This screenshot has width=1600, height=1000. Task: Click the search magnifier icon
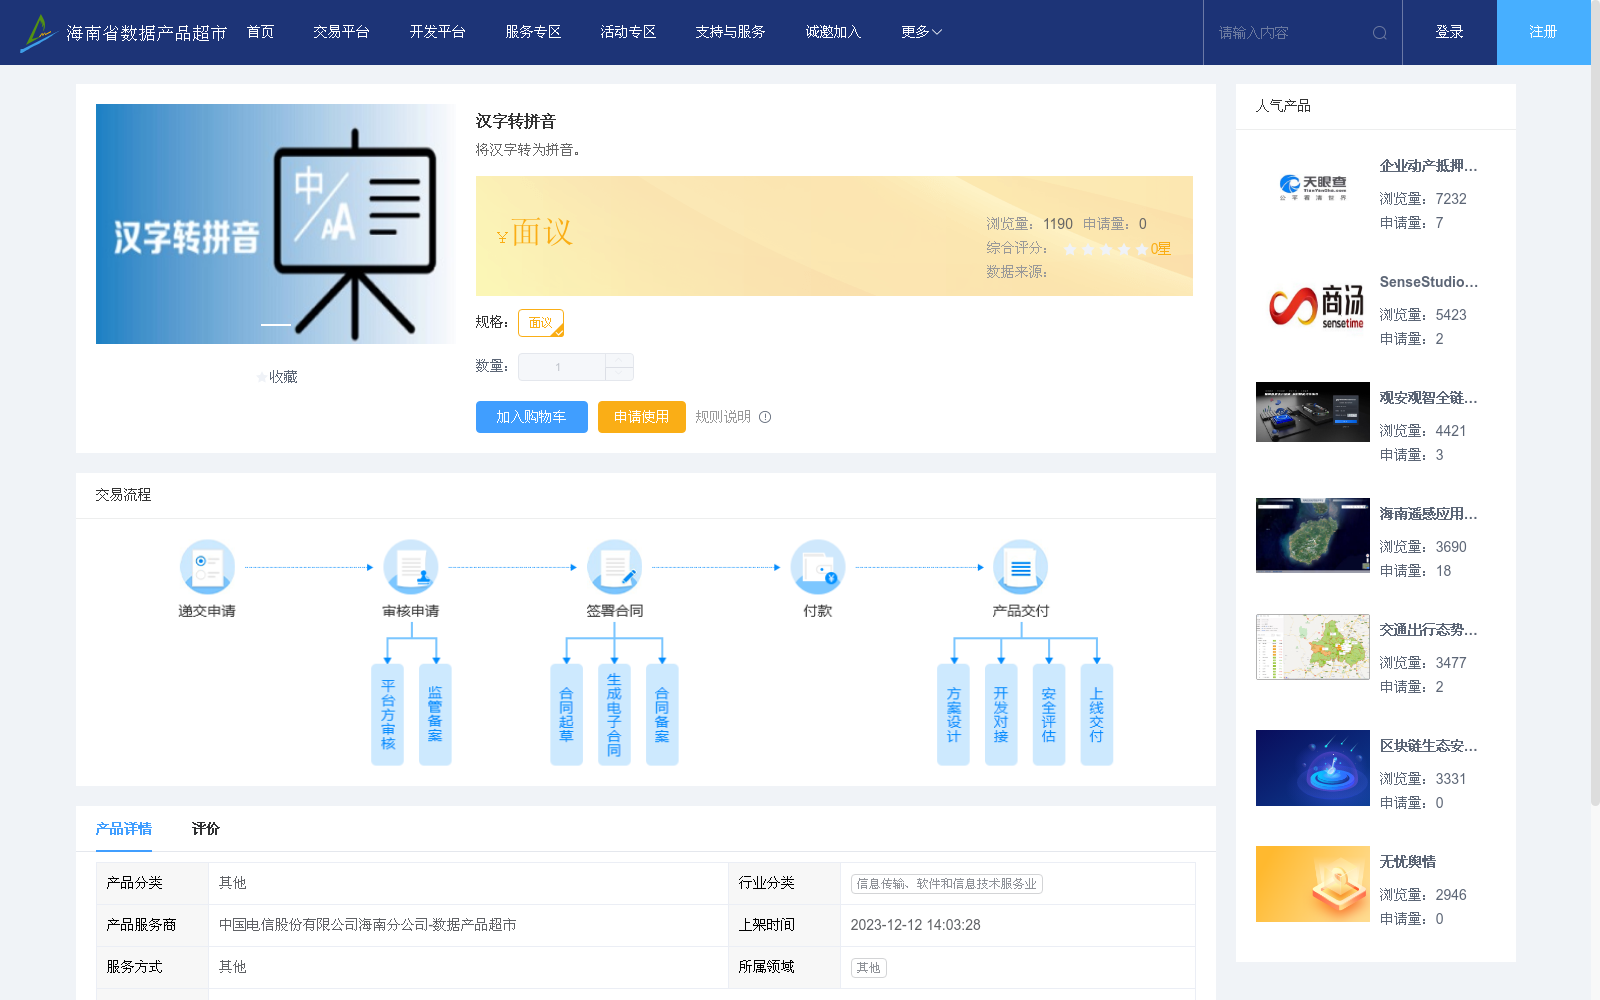click(1380, 33)
